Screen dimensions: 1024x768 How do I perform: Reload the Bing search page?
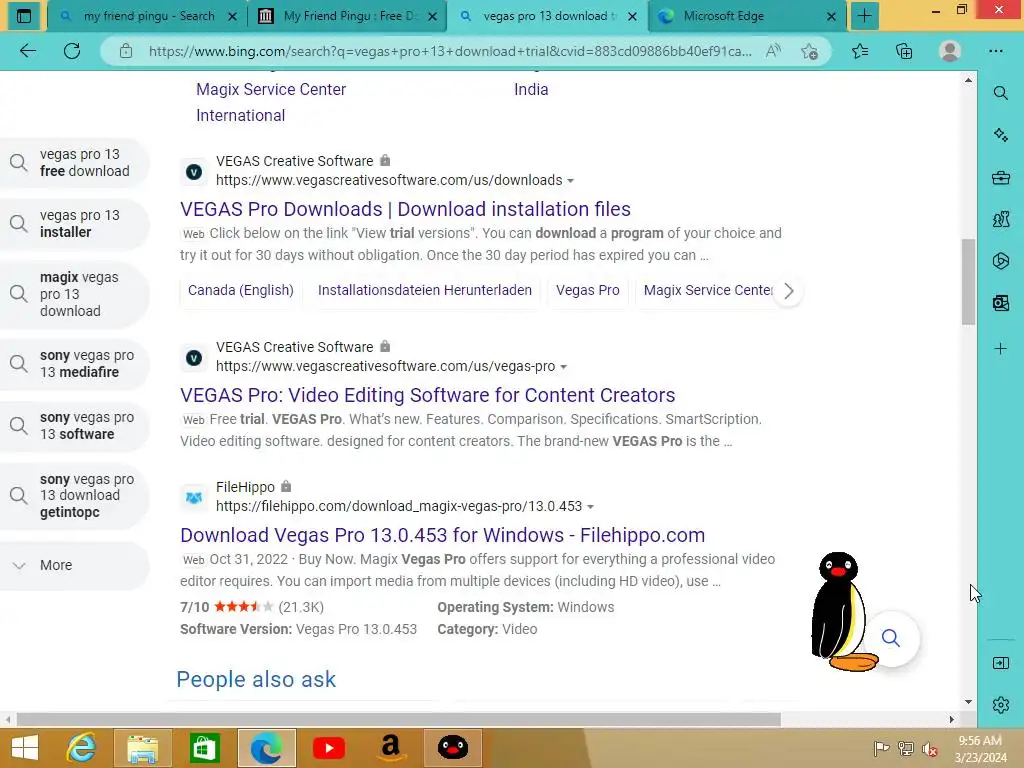pos(72,51)
